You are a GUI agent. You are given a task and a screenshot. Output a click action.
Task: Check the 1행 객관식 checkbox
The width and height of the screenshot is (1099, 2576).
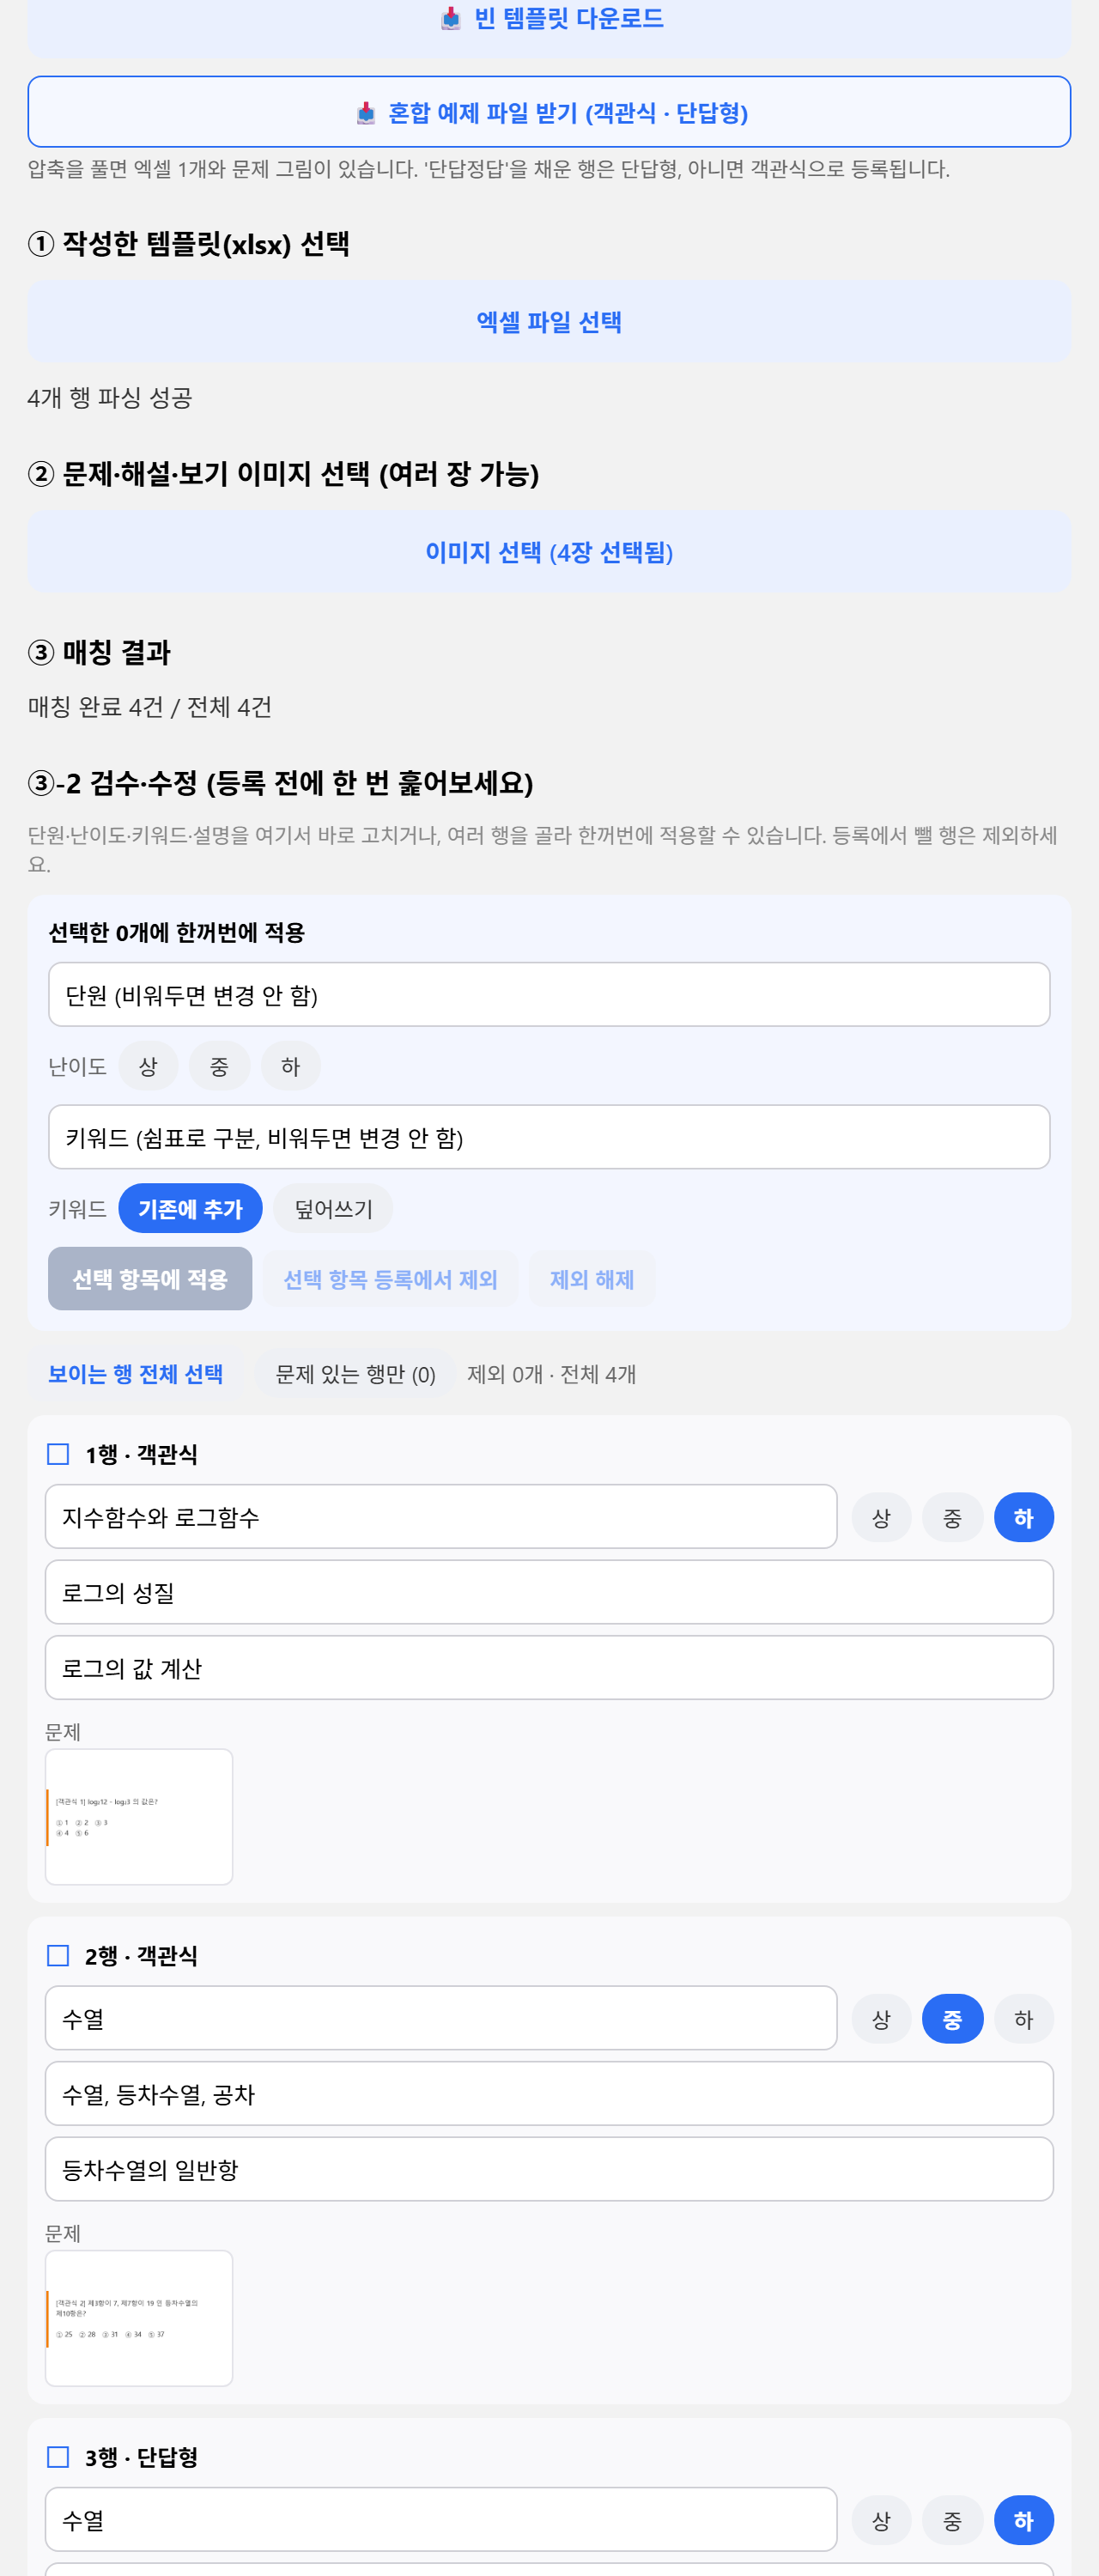coord(58,1453)
